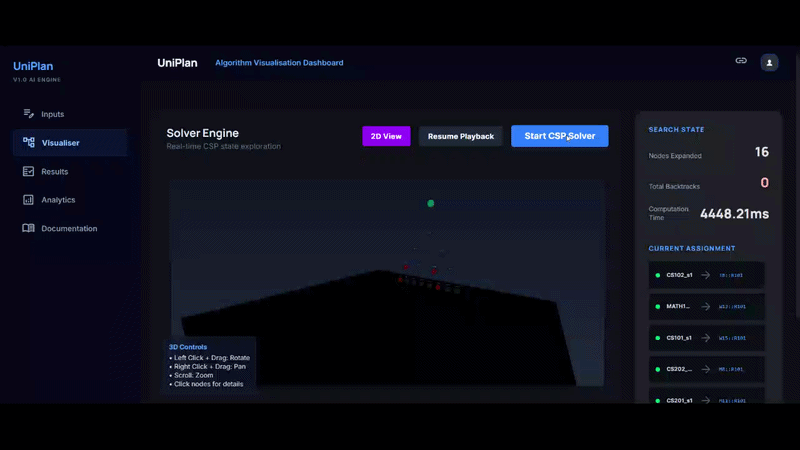Click the arrow in CS101_s1 row
Screen dimensions: 800x450
(706, 338)
